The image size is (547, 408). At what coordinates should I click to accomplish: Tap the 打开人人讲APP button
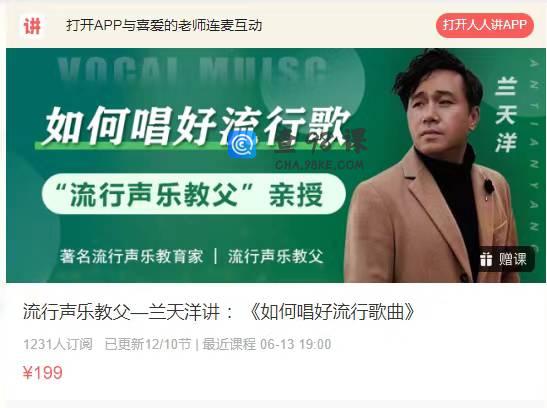(x=485, y=25)
